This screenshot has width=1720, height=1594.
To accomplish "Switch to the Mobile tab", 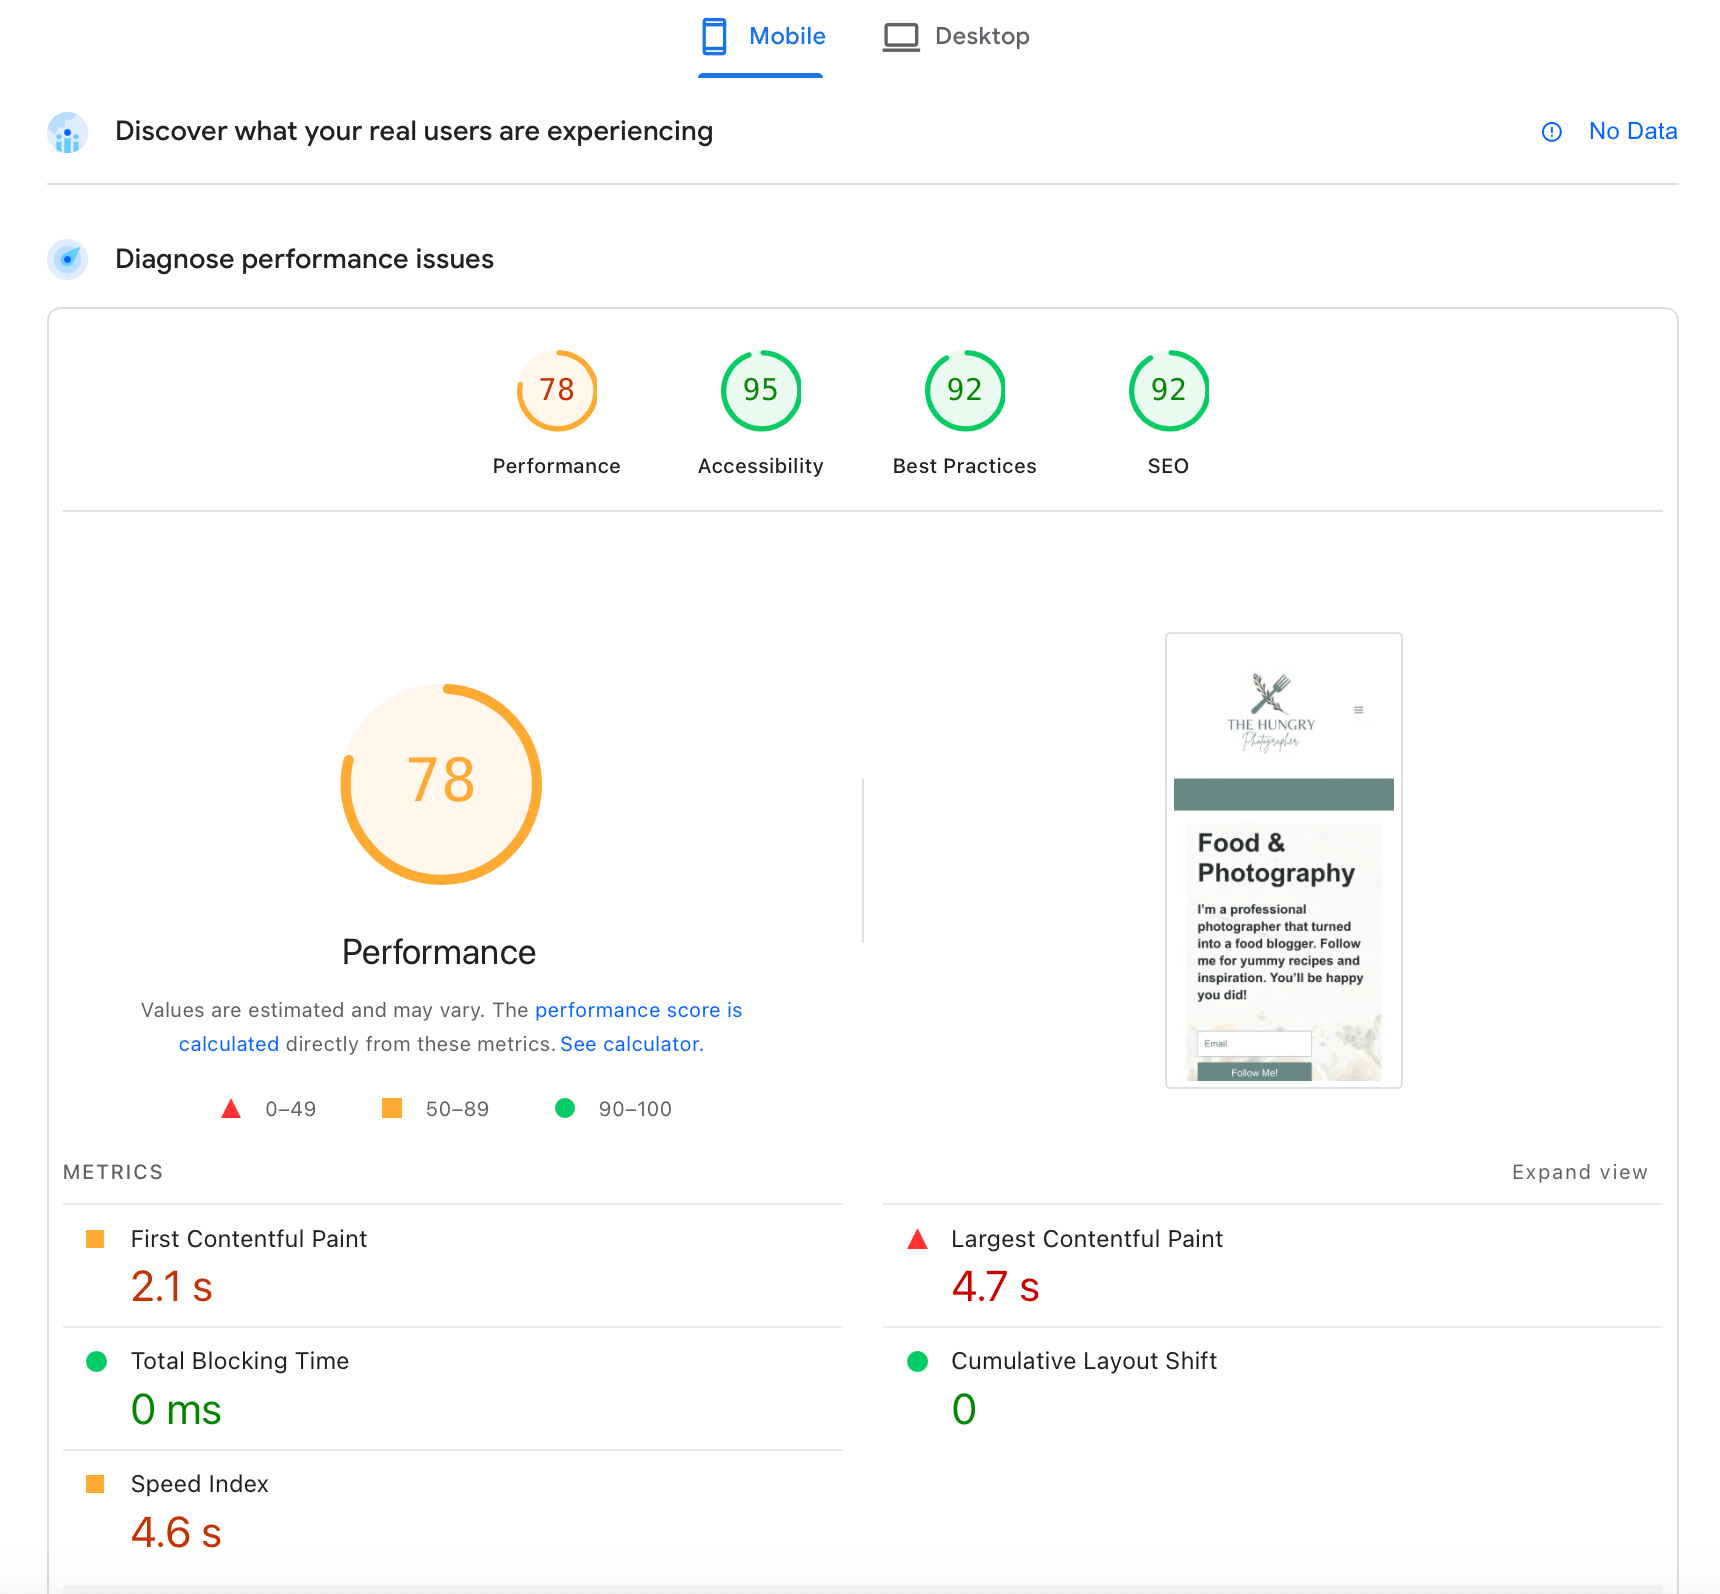I will 762,37.
